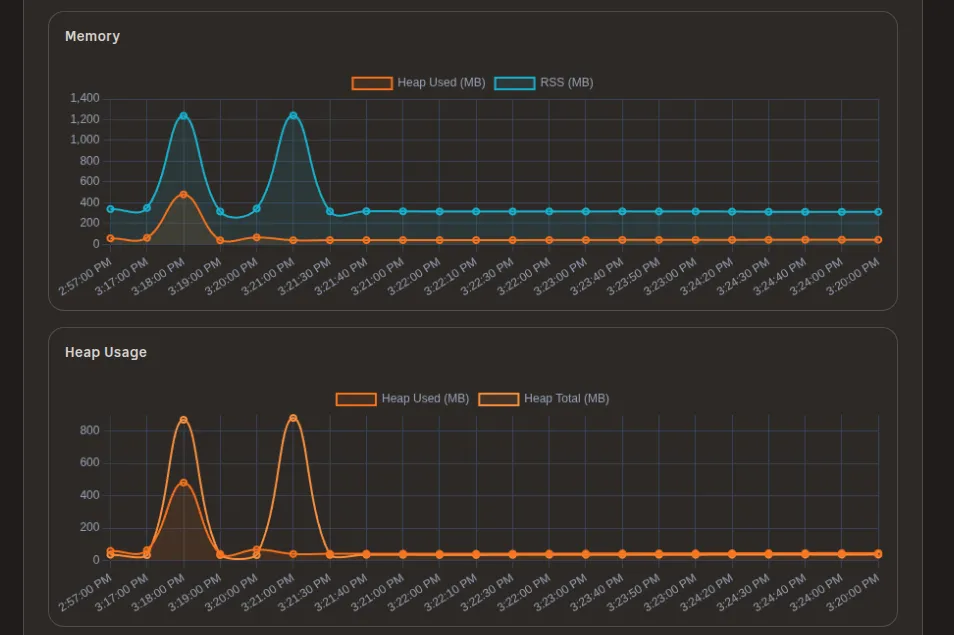This screenshot has width=954, height=635.
Task: Click the Heap Usage panel title
Action: click(105, 352)
